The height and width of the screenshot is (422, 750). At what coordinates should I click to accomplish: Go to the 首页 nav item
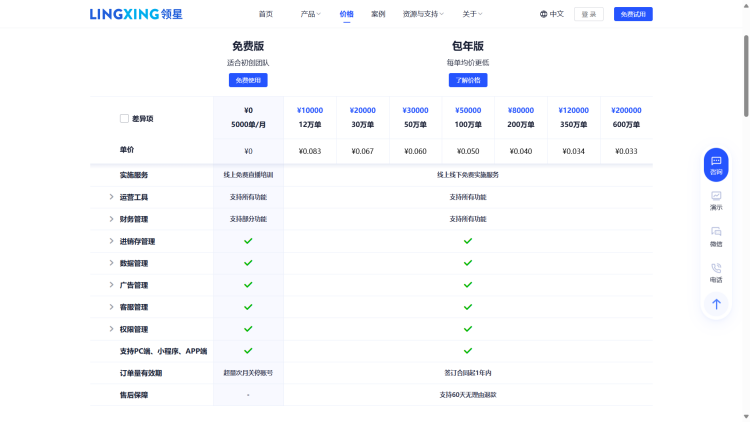[265, 14]
